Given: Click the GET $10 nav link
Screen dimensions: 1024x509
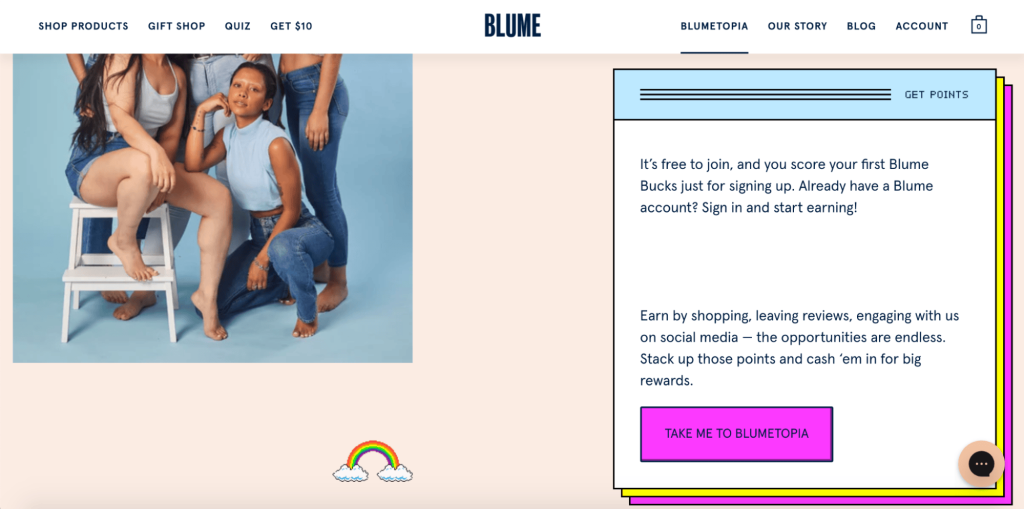Looking at the screenshot, I should [291, 26].
